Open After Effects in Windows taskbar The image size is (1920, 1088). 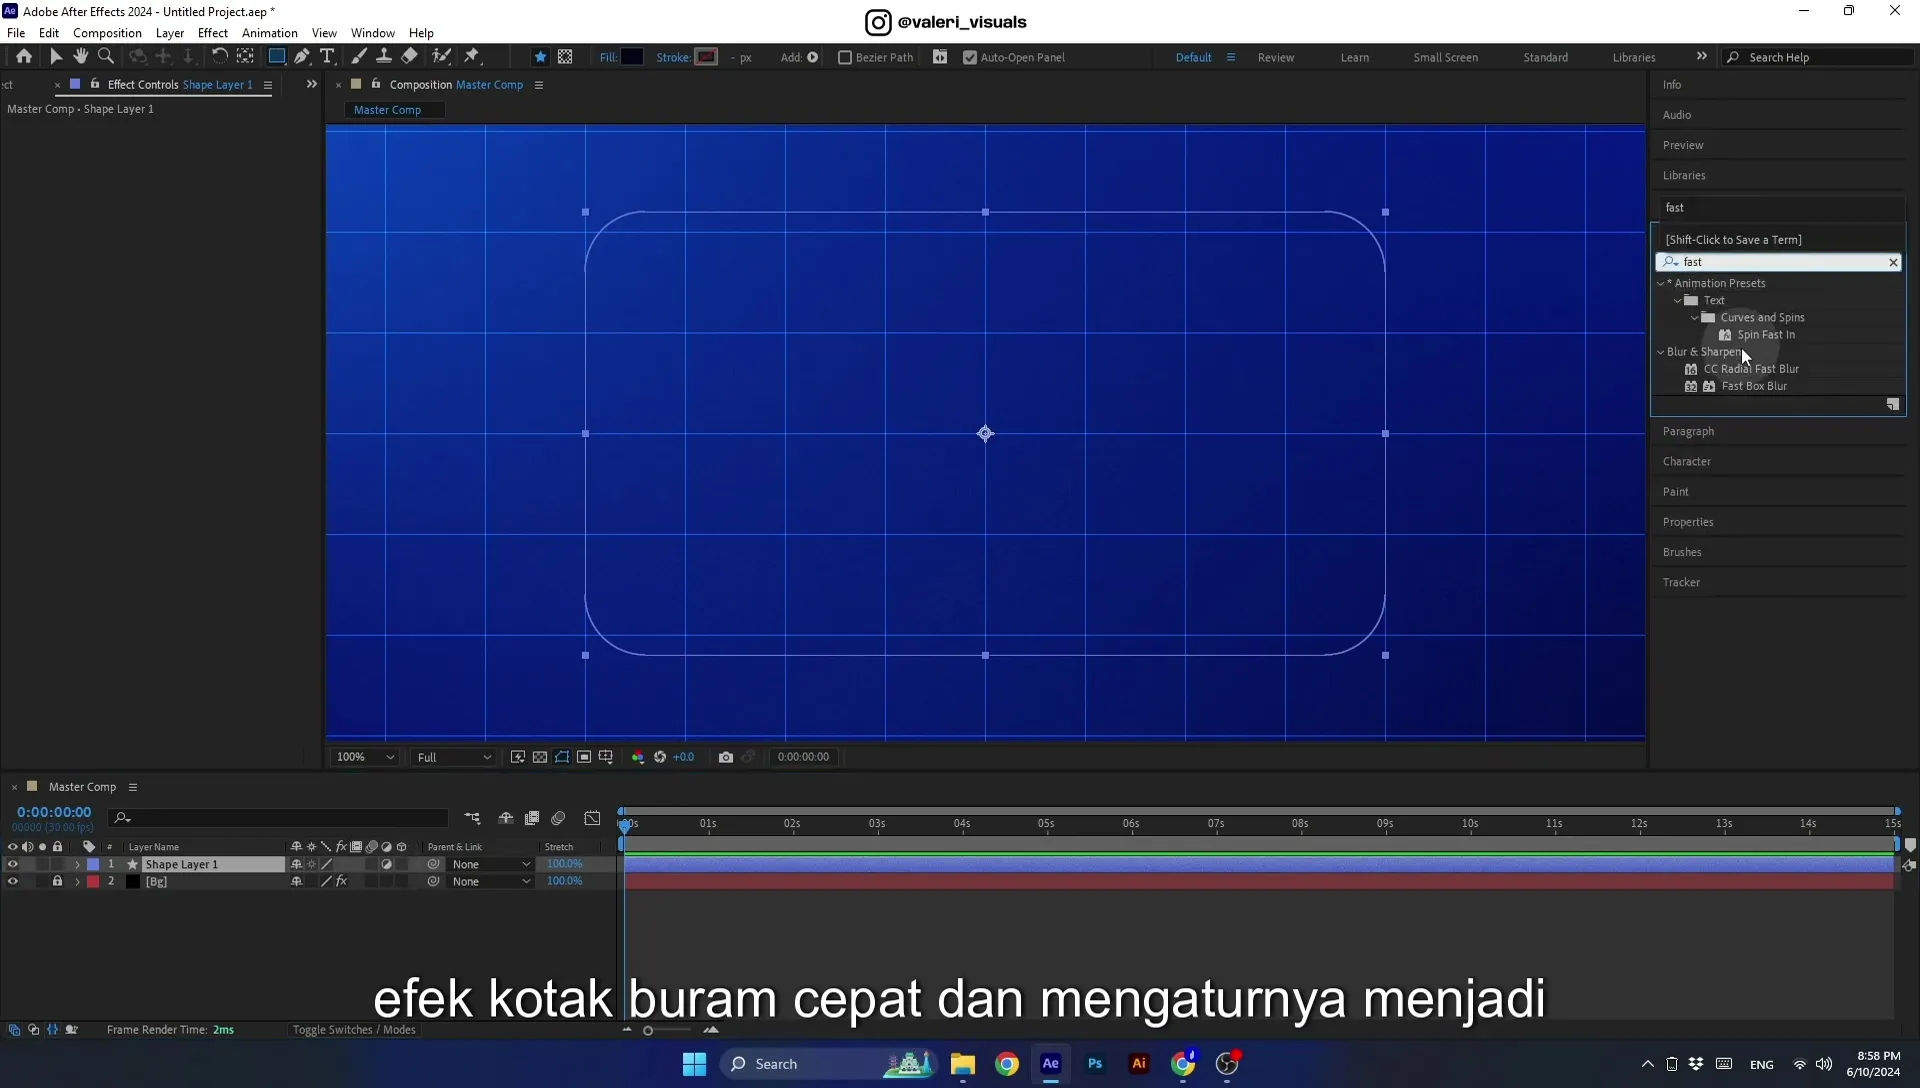coord(1051,1064)
